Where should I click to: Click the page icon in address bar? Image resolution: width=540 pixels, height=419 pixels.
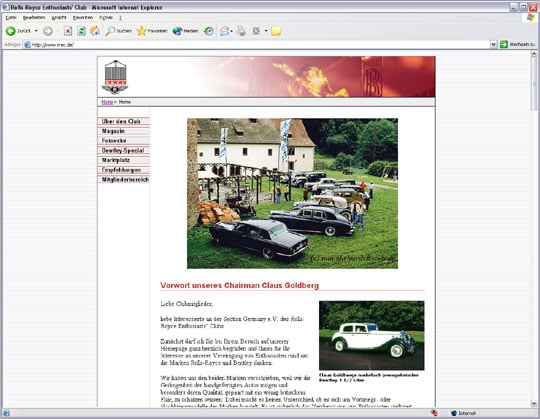coord(27,44)
